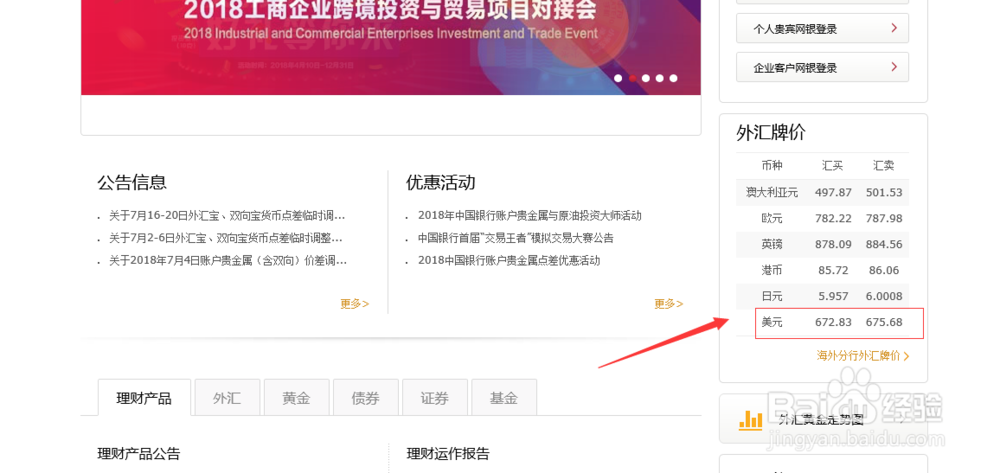This screenshot has height=473, width=1000.
Task: Switch to the 债券 tab
Action: coord(365,398)
